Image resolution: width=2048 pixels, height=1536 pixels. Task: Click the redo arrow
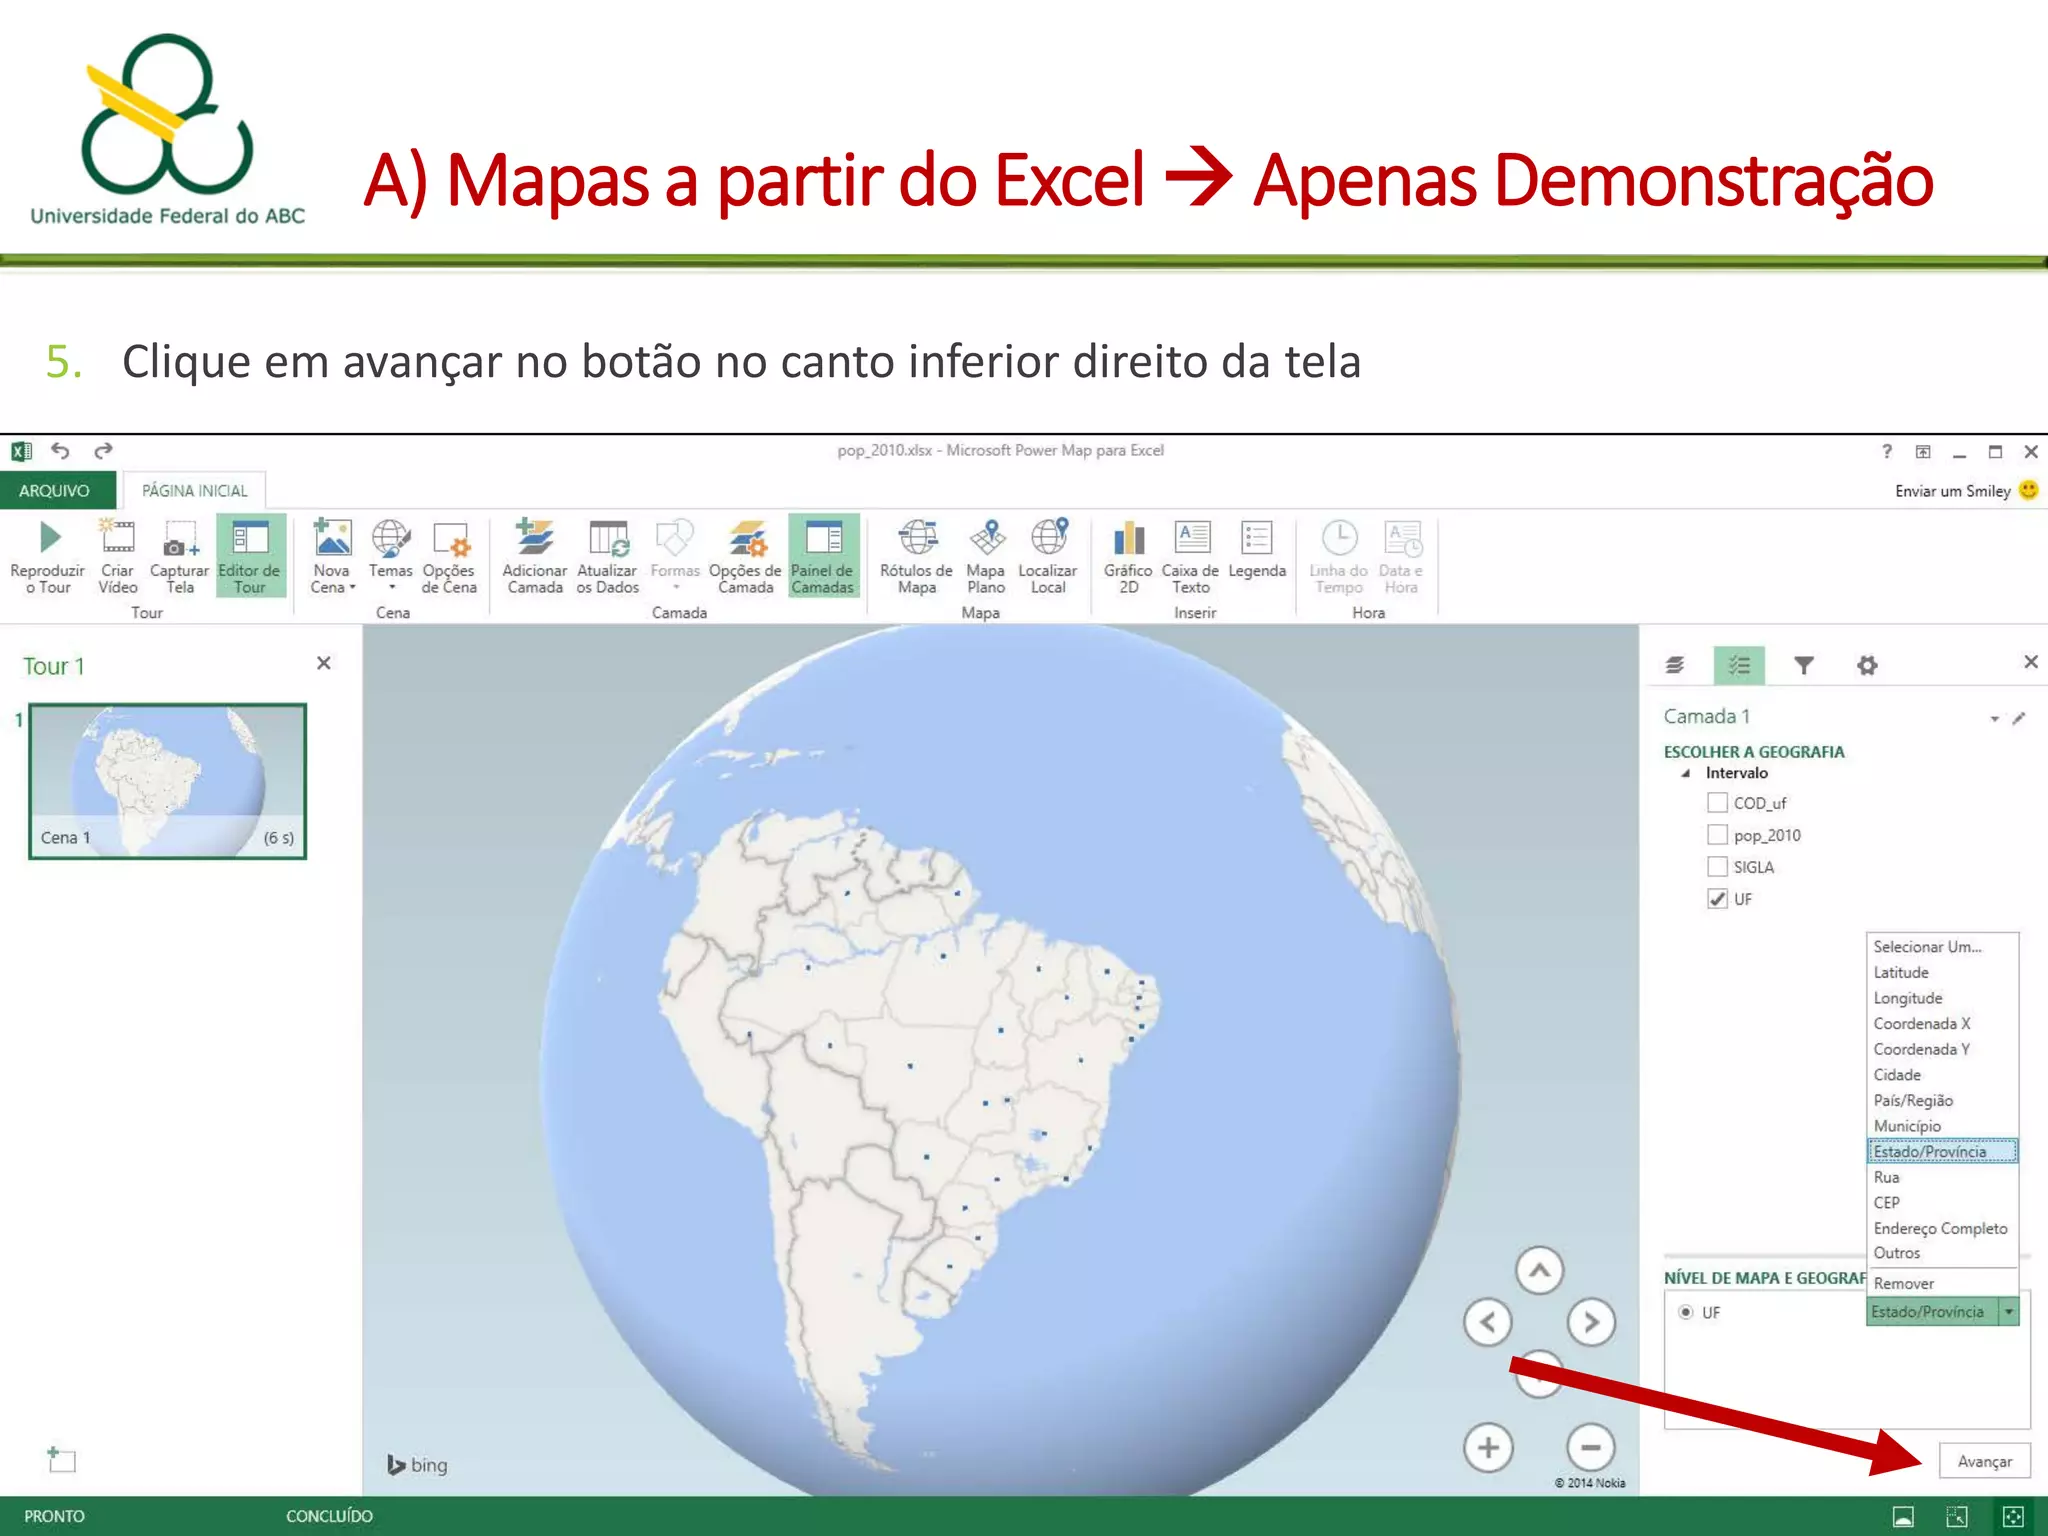tap(103, 451)
